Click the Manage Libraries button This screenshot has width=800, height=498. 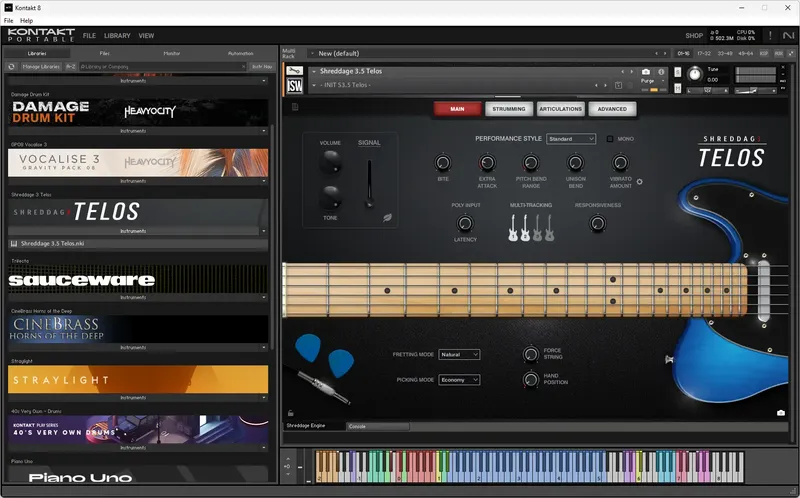click(41, 66)
